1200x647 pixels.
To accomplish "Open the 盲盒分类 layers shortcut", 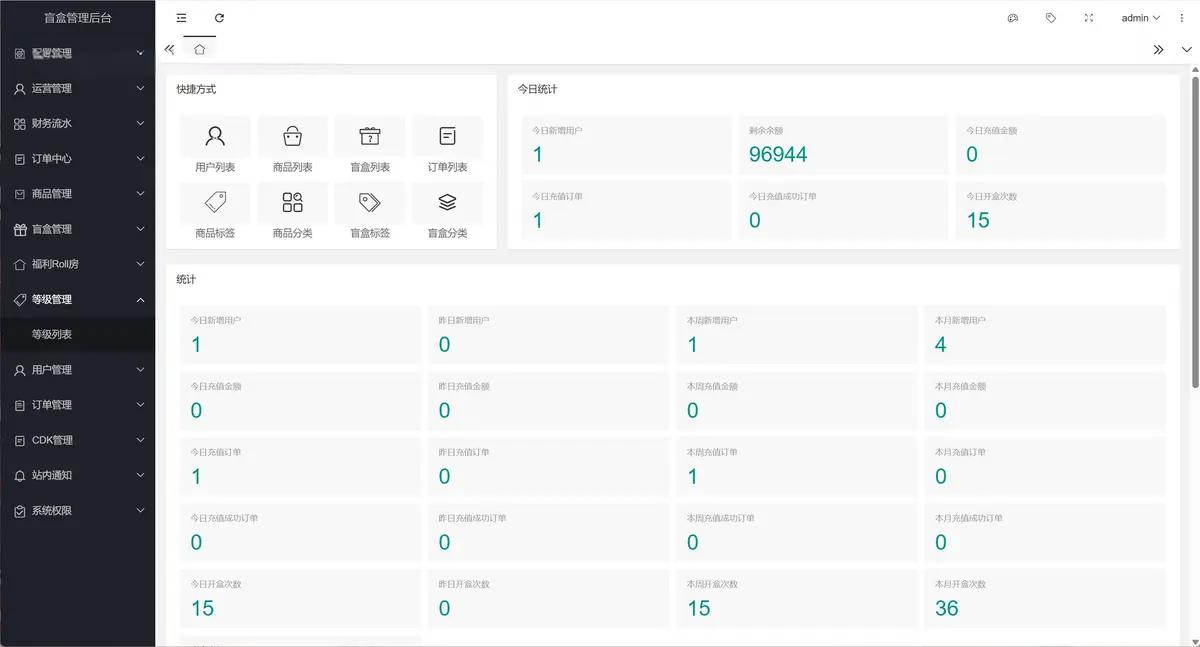I will pyautogui.click(x=447, y=202).
